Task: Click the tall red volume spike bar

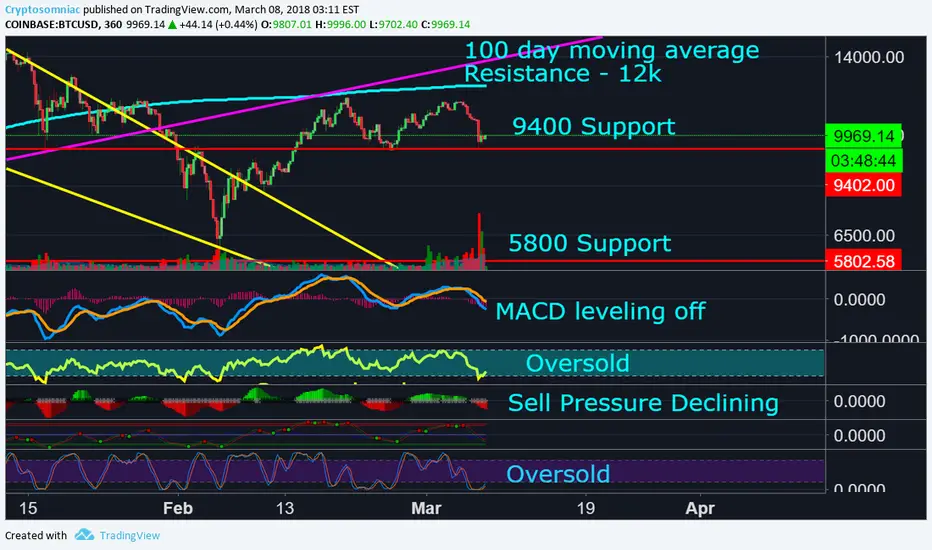Action: [x=479, y=241]
